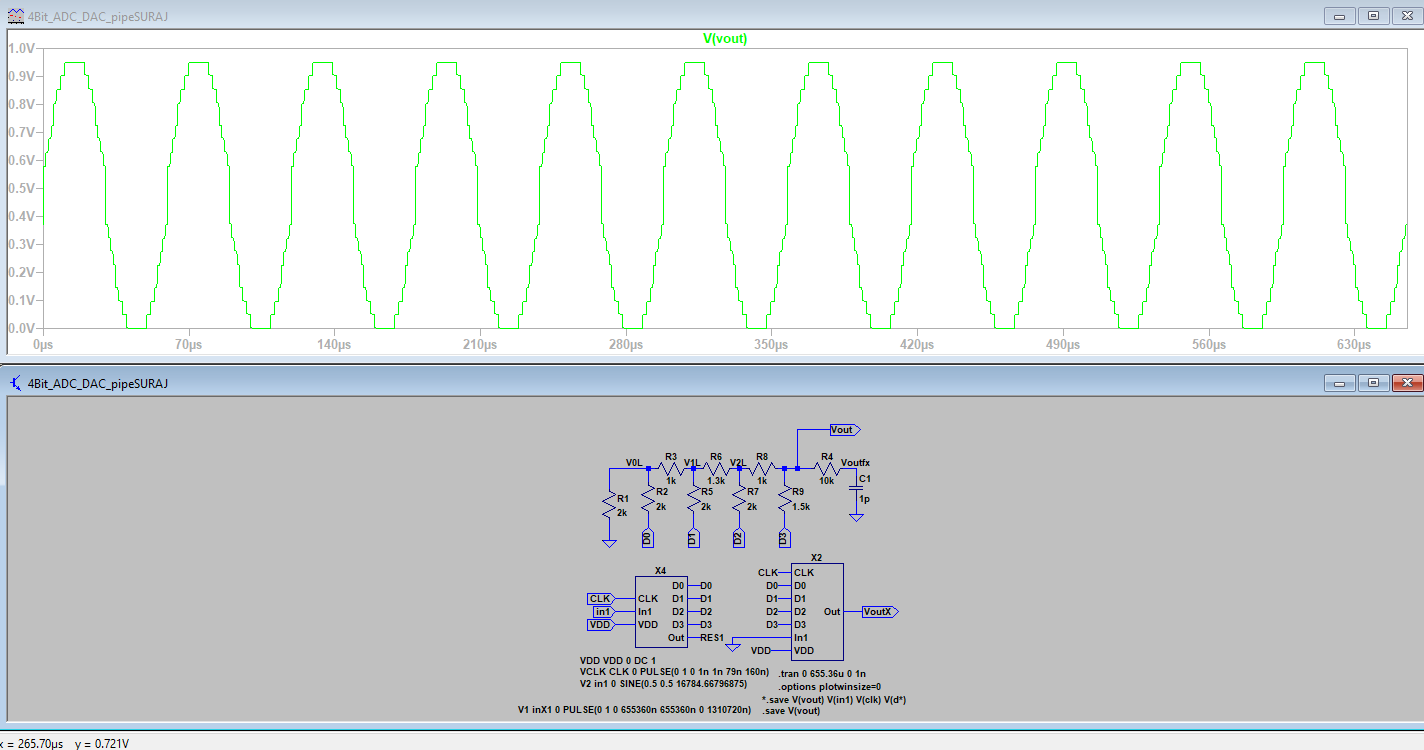Click the V(vout) trace label
1424x750 pixels.
725,39
